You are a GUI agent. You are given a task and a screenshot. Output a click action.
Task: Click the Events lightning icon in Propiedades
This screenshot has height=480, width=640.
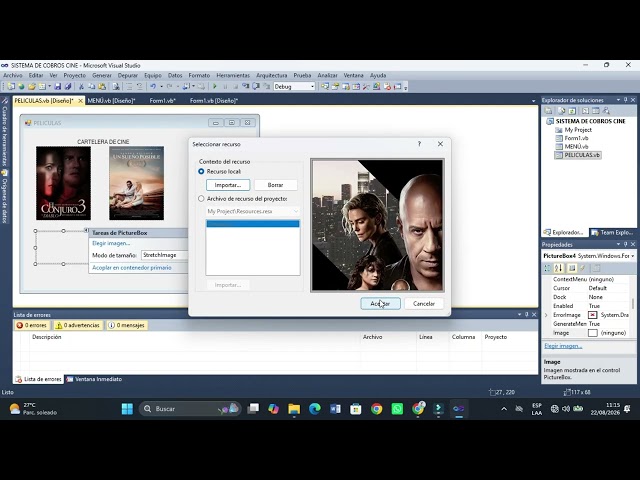coord(582,268)
